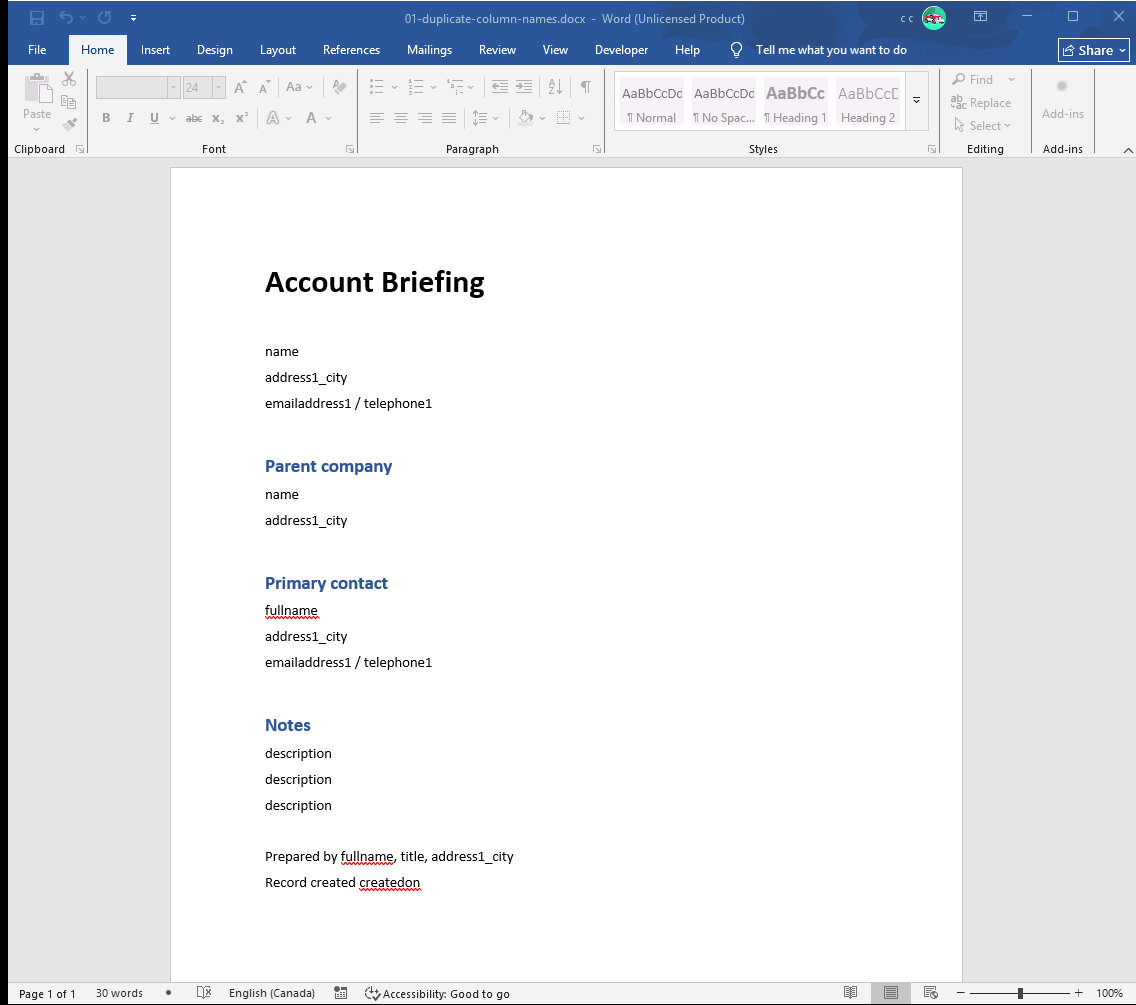Switch to Read Mode view
Viewport: 1136px width, 1005px height.
851,993
